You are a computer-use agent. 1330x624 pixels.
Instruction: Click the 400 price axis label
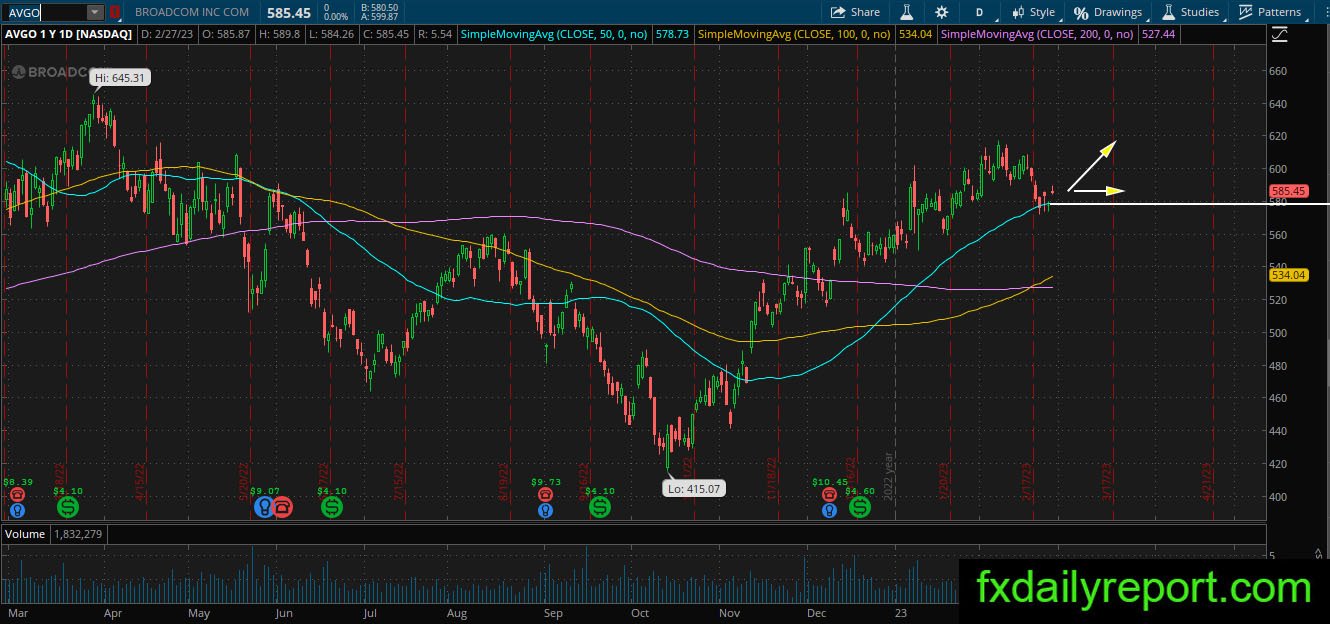point(1277,497)
